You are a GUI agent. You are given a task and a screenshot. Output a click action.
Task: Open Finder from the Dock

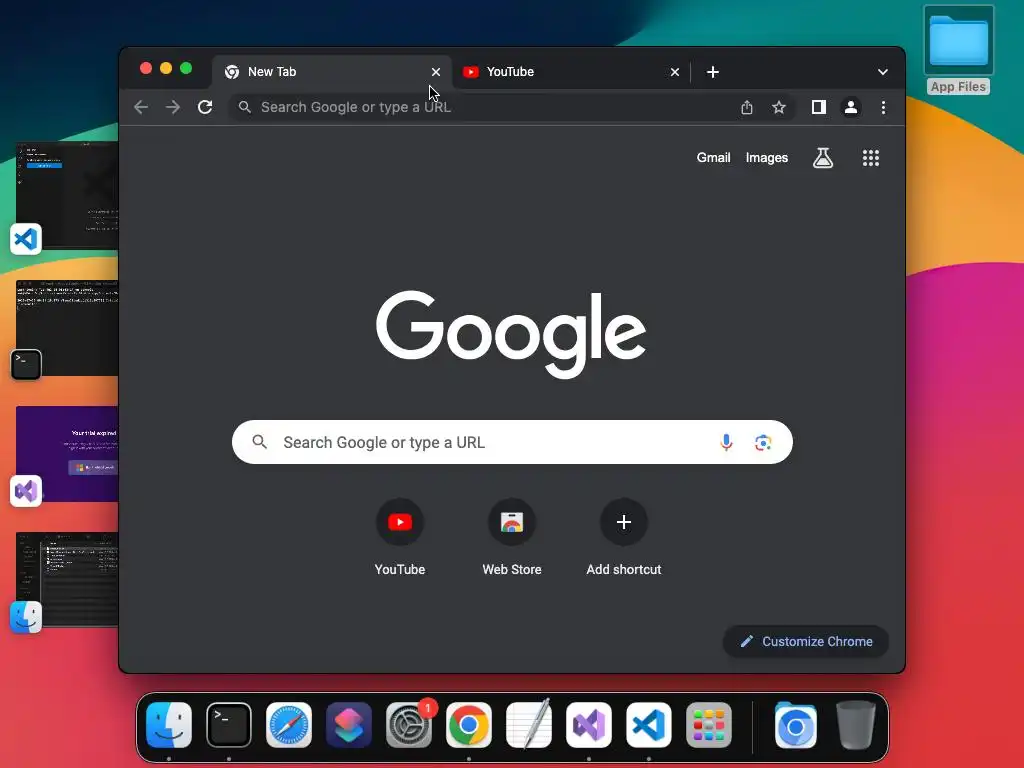click(168, 725)
